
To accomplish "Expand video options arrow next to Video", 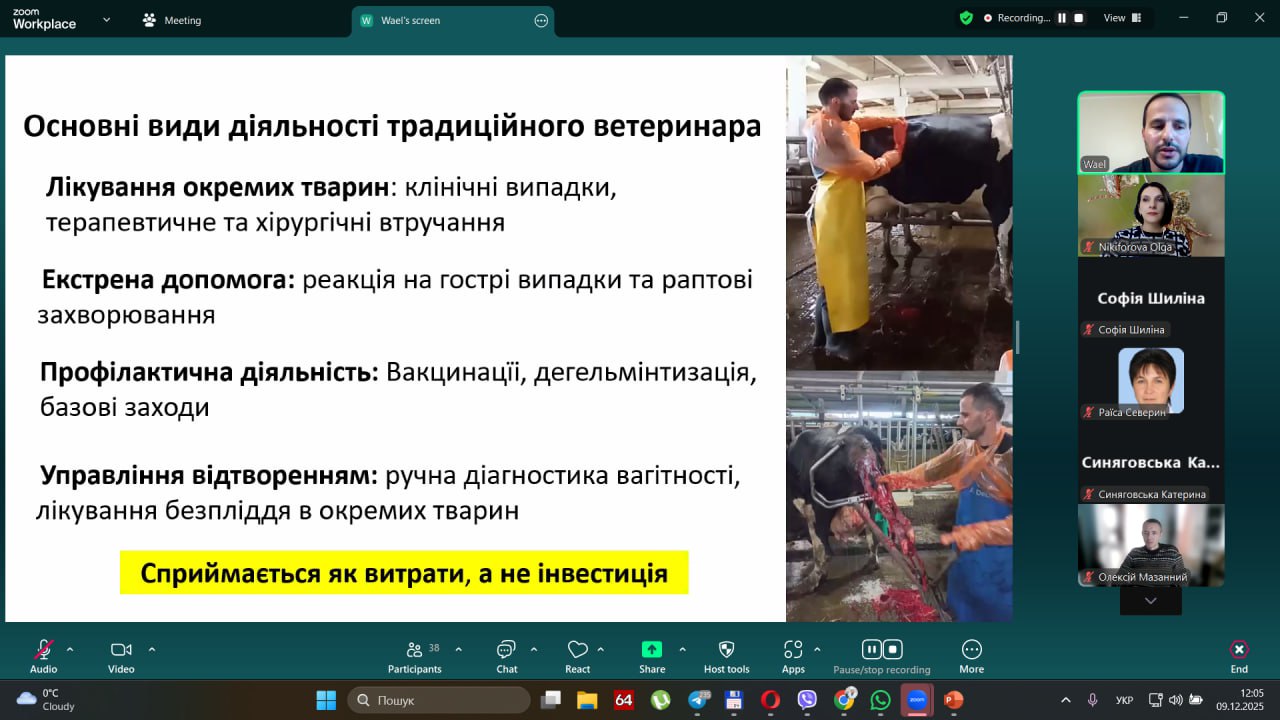I will pyautogui.click(x=152, y=649).
